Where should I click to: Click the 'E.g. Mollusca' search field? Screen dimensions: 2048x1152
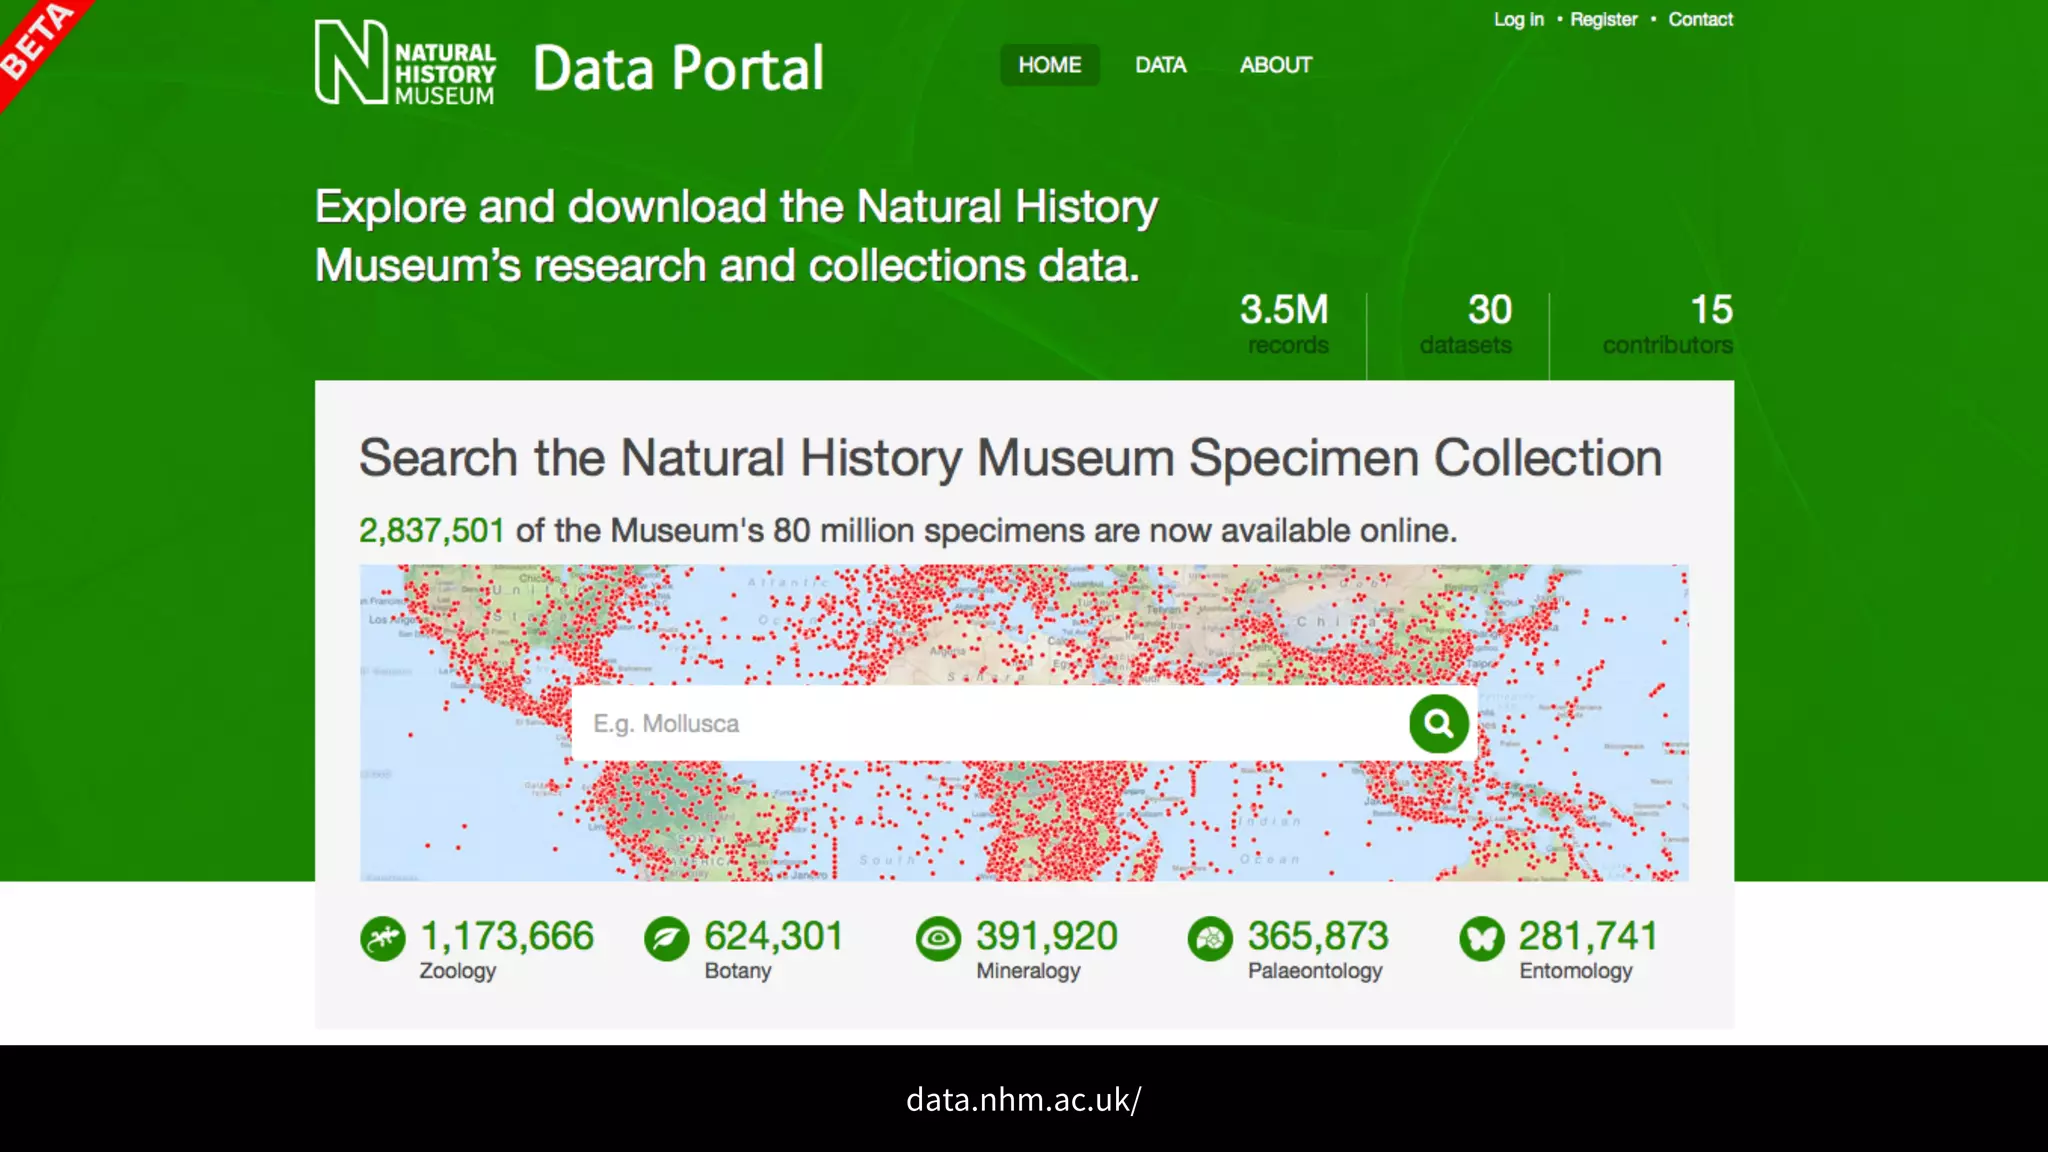(990, 723)
